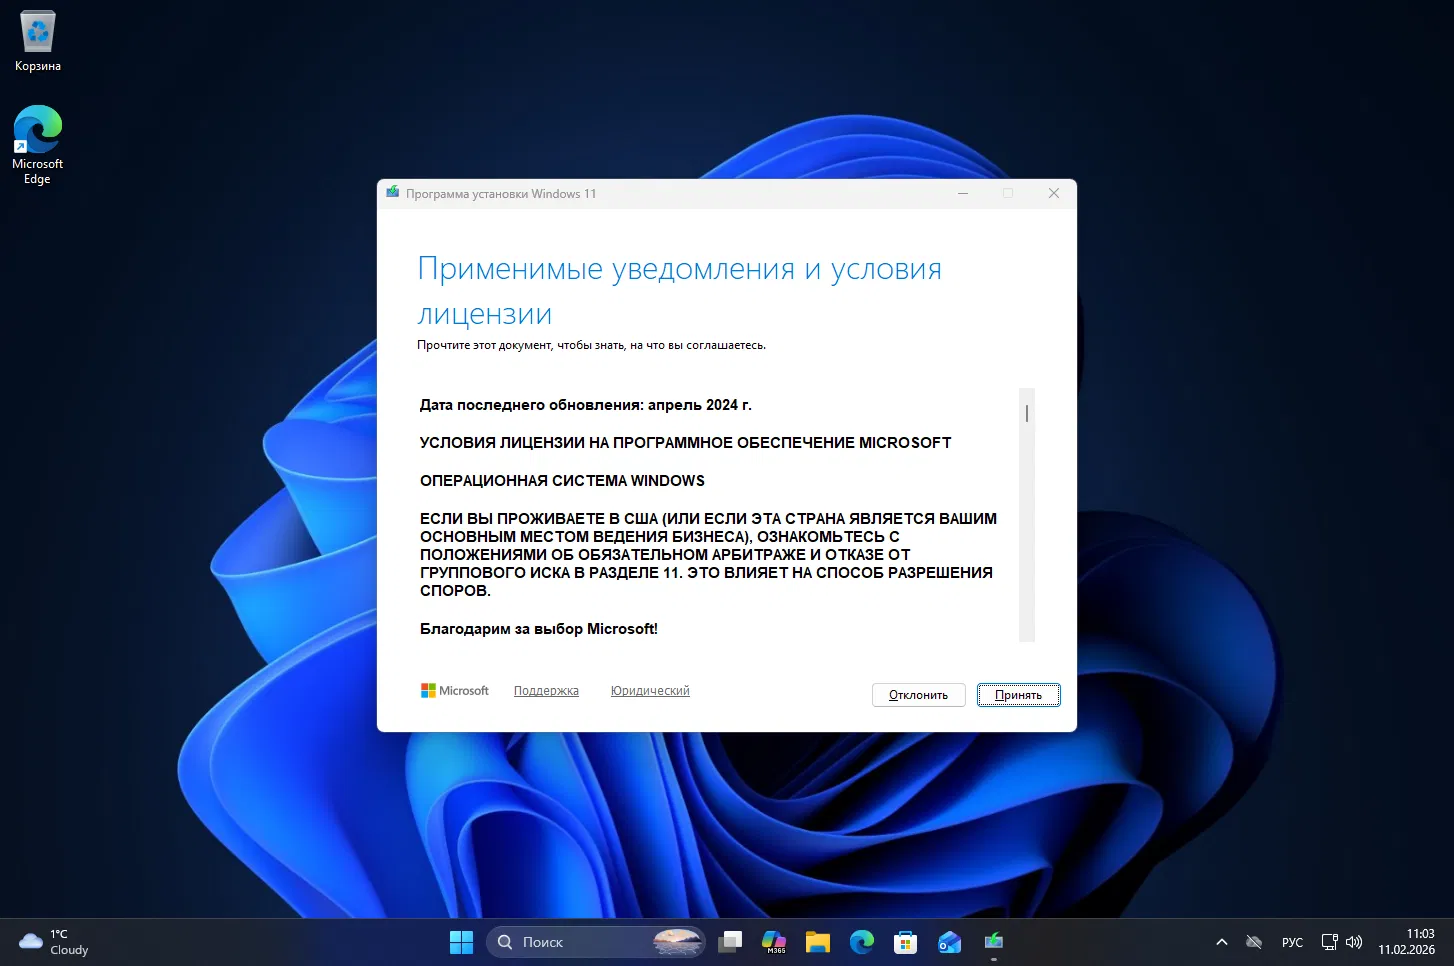The height and width of the screenshot is (966, 1454).
Task: Launch Microsoft 365 Copilot from the taskbar
Action: click(775, 942)
